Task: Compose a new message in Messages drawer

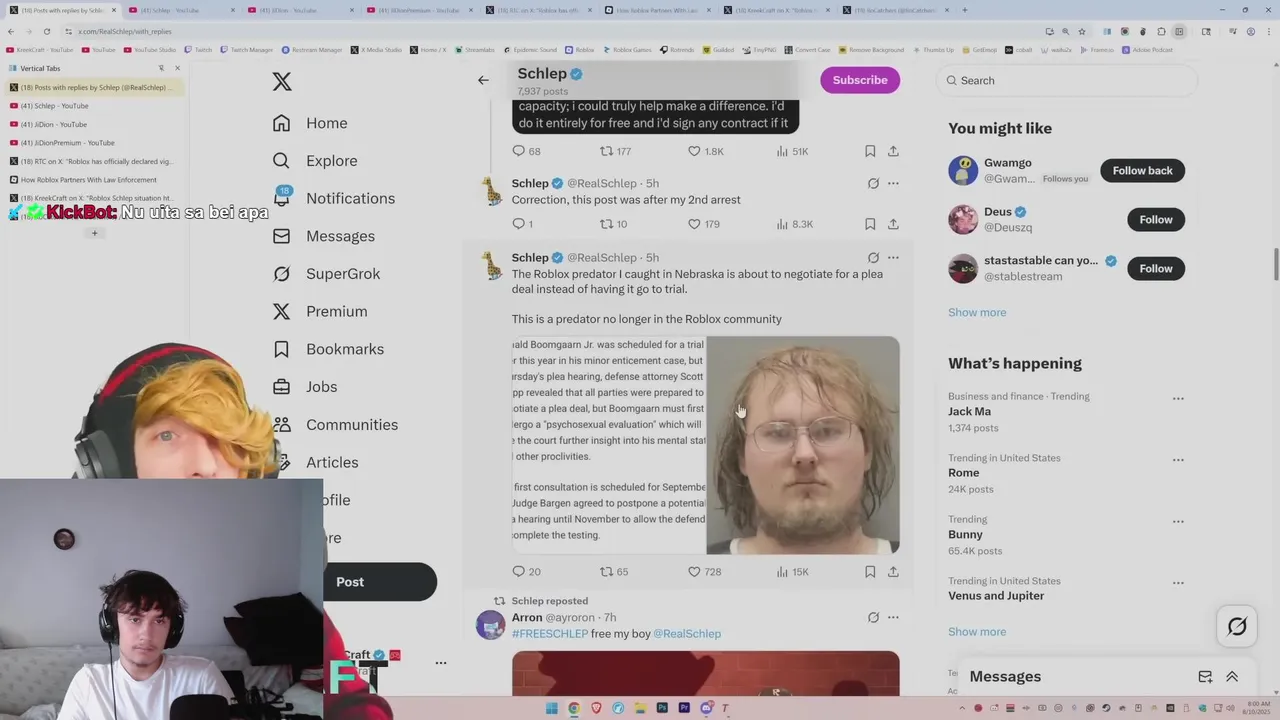Action: [1205, 677]
